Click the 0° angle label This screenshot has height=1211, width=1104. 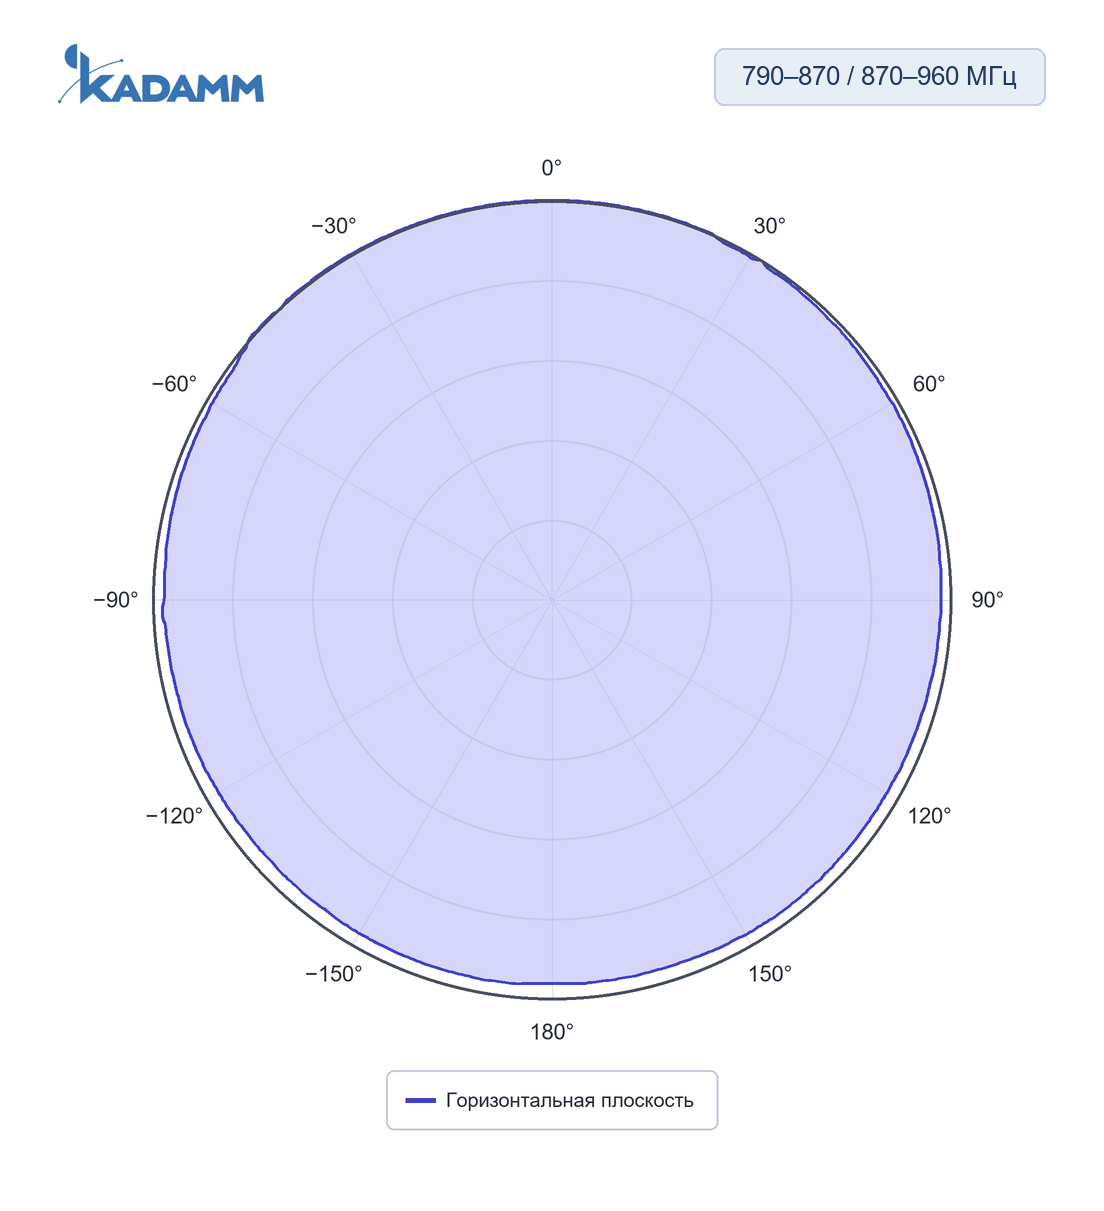click(x=552, y=168)
